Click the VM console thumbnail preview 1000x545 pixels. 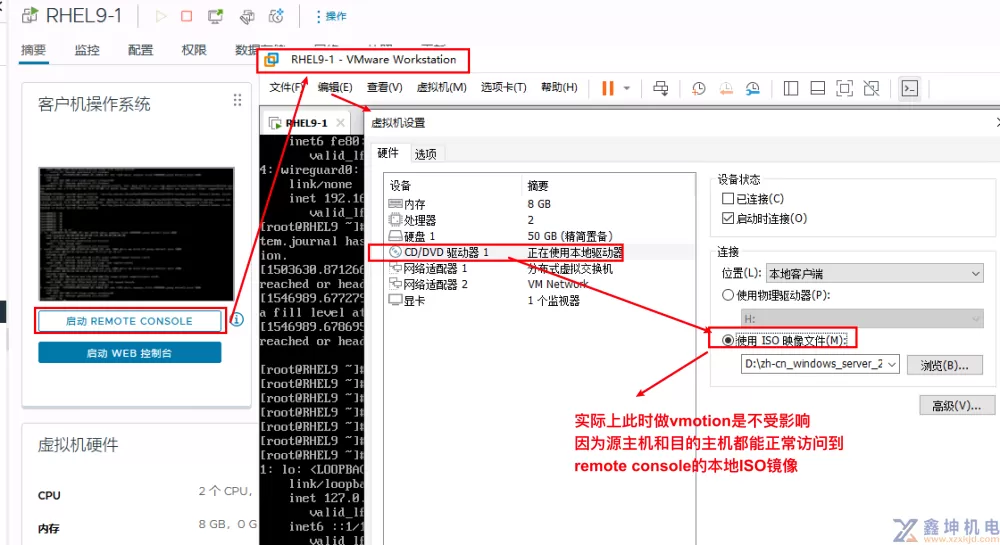point(136,234)
